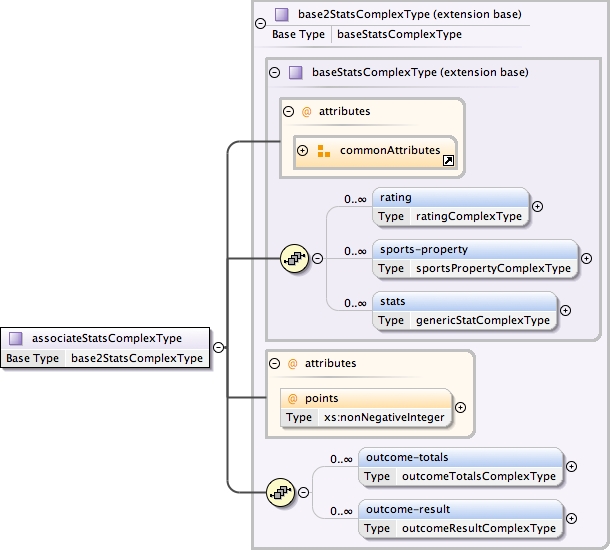Click the upper sequence compositor icon

(294, 259)
